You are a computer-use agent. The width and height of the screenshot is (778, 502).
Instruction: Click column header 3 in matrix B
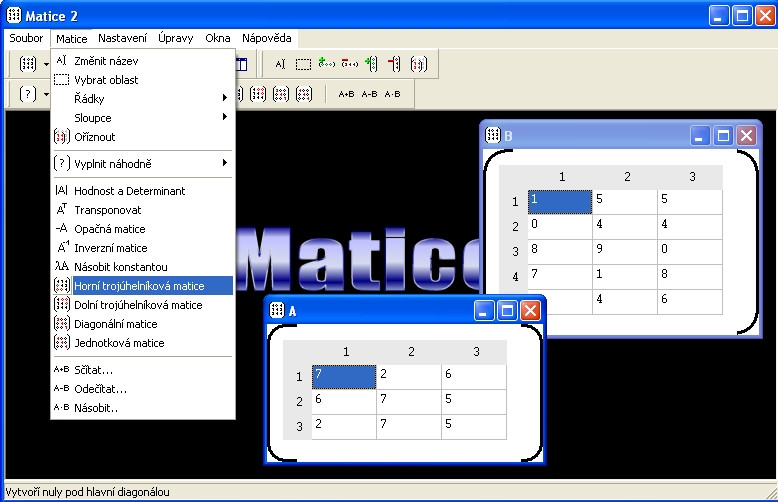(692, 177)
